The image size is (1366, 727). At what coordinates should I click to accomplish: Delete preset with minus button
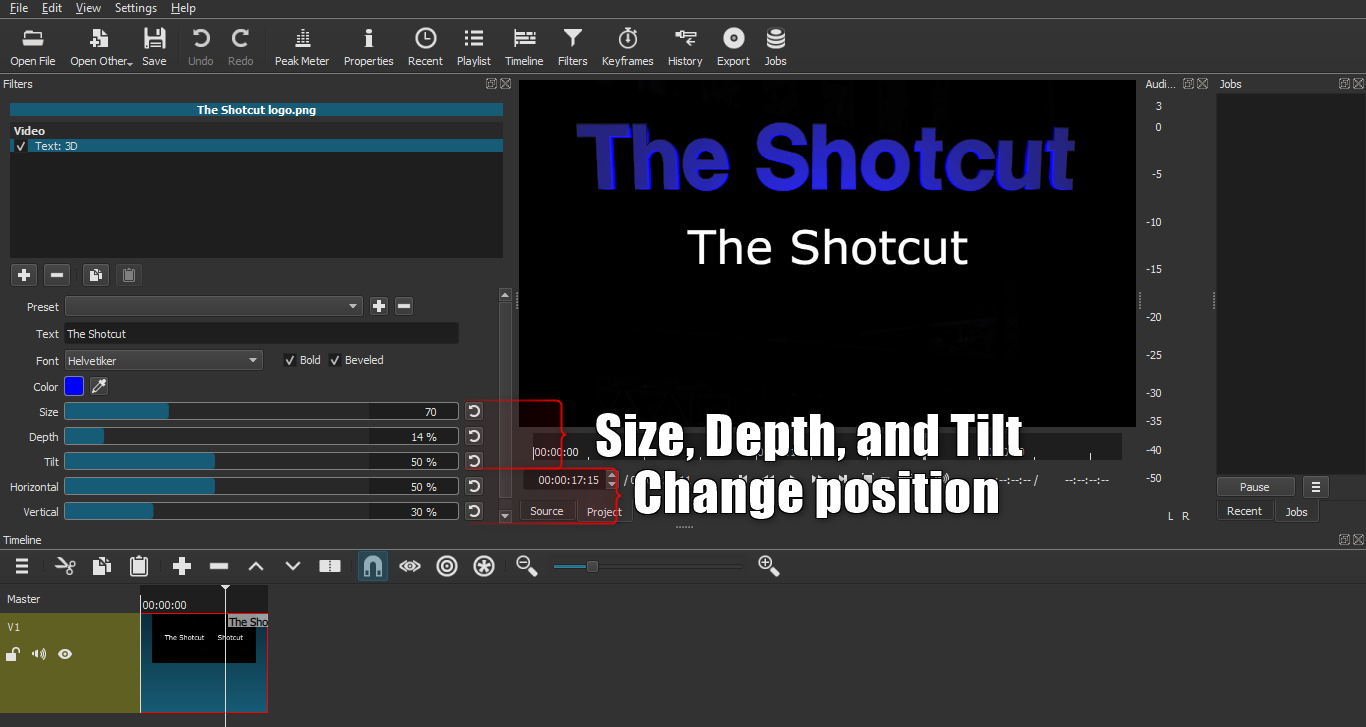(404, 306)
